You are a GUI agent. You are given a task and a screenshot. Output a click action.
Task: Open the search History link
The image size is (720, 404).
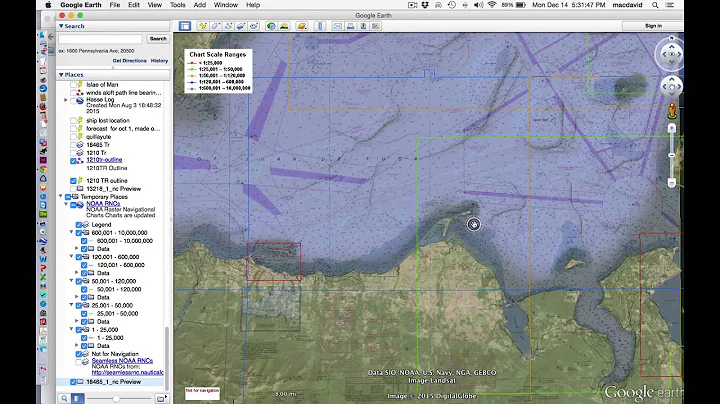tap(159, 61)
